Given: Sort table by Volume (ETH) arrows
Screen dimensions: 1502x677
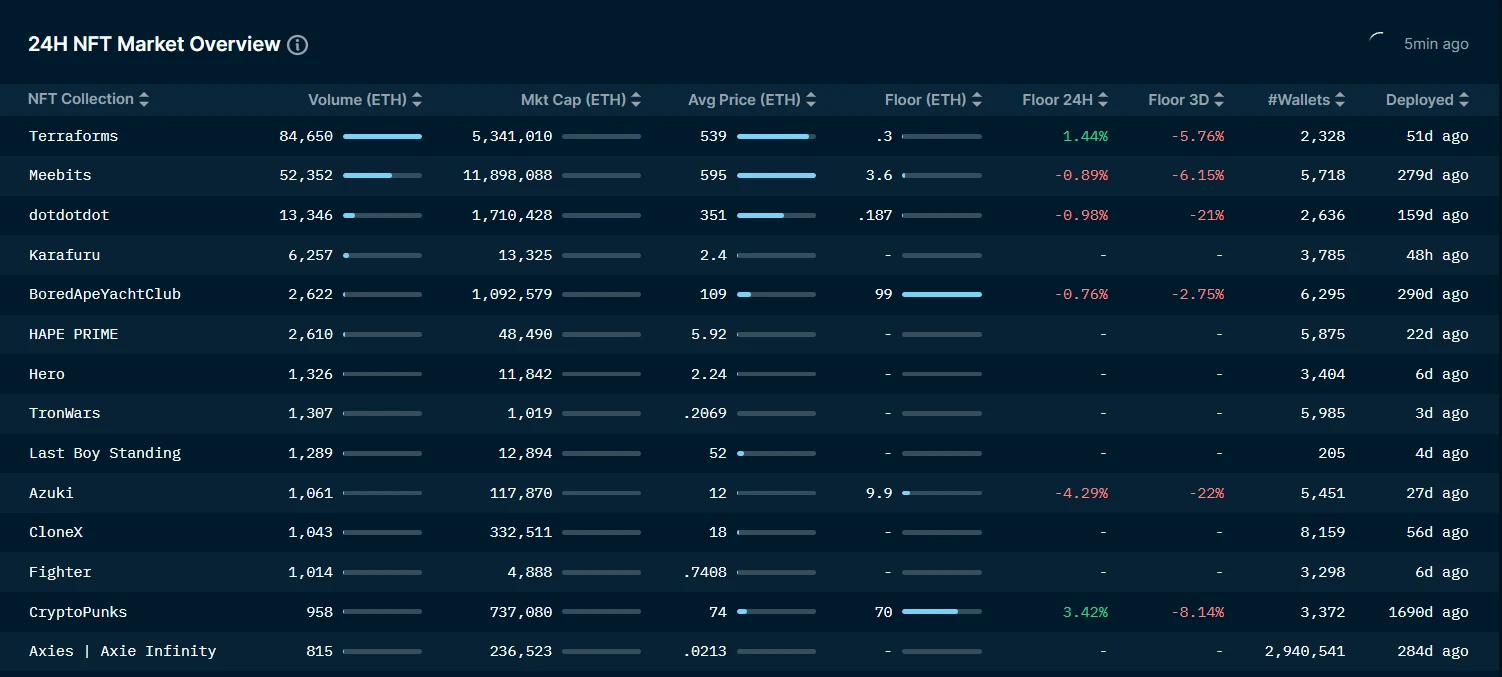Looking at the screenshot, I should click(417, 100).
